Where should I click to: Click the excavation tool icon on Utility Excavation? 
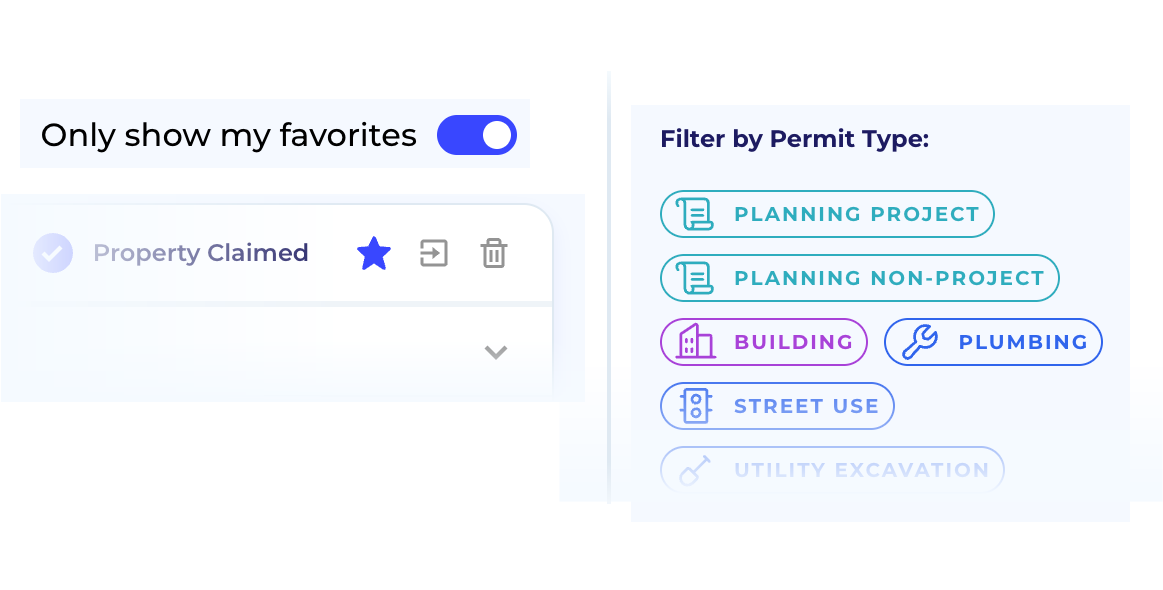[698, 469]
